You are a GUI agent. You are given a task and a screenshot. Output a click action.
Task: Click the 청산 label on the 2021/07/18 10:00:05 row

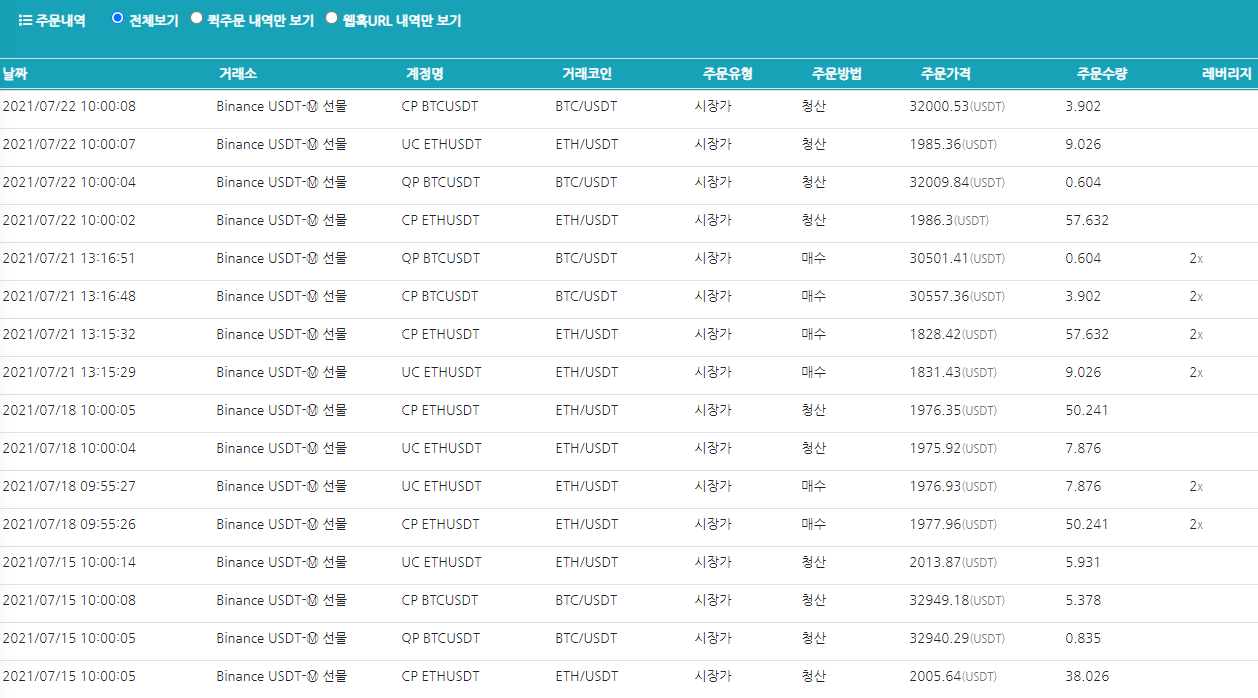coord(815,410)
